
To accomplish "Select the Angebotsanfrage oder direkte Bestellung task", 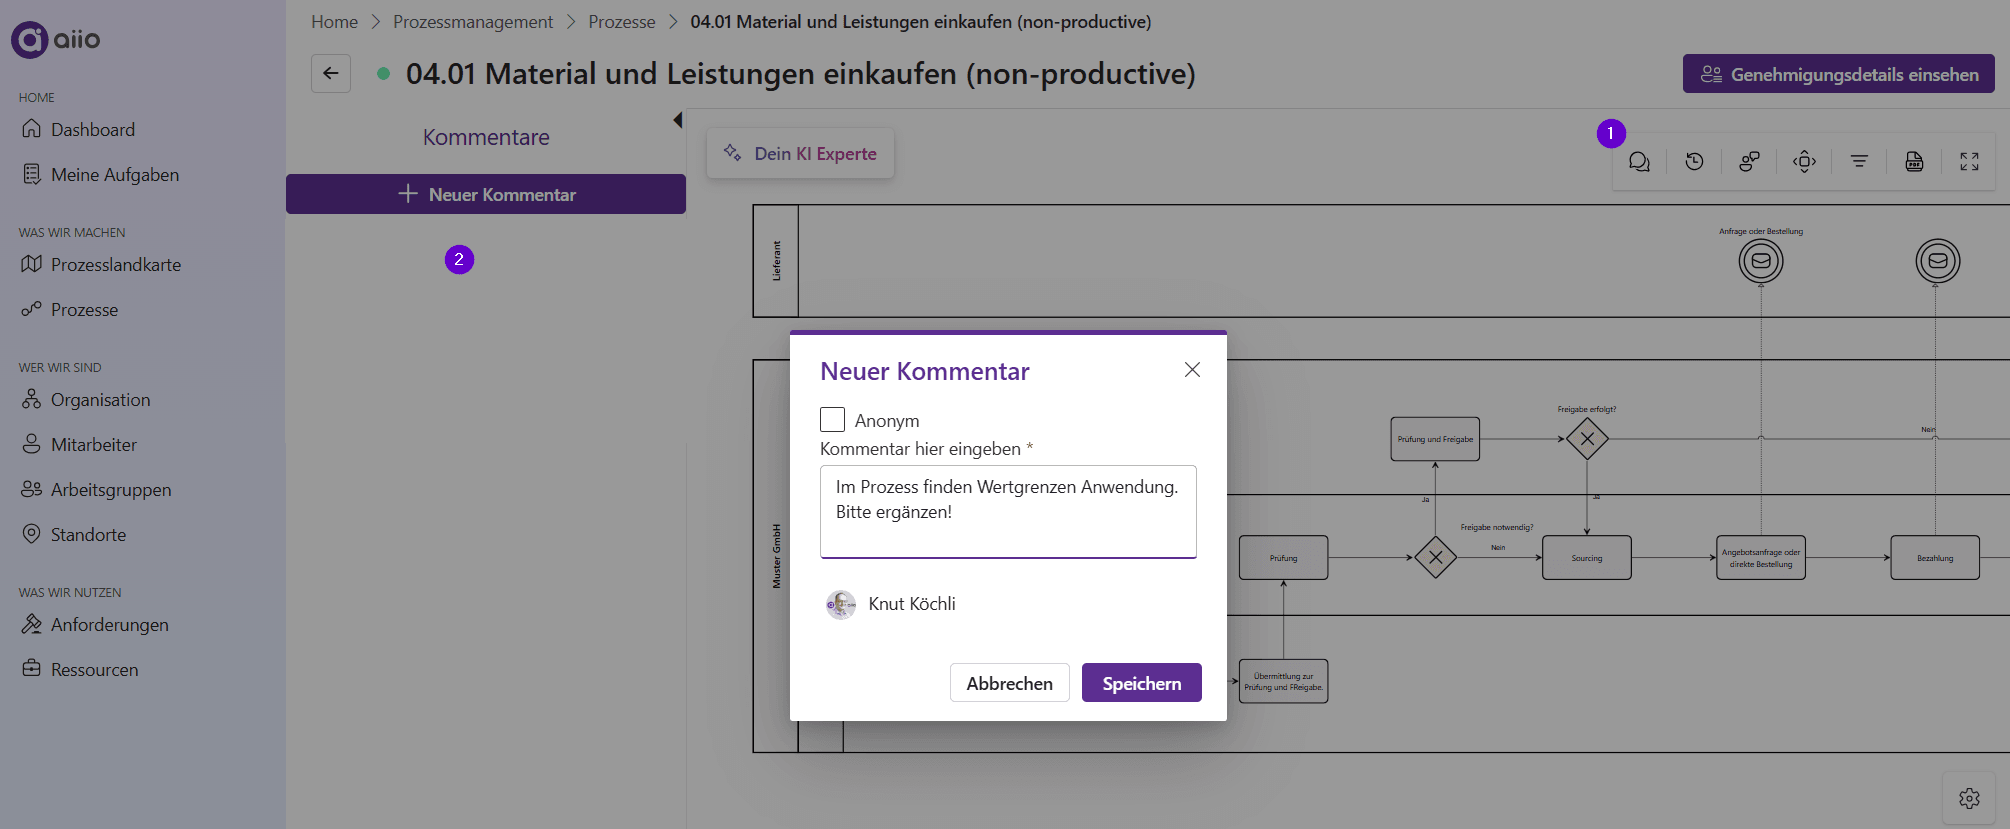I will click(1761, 558).
